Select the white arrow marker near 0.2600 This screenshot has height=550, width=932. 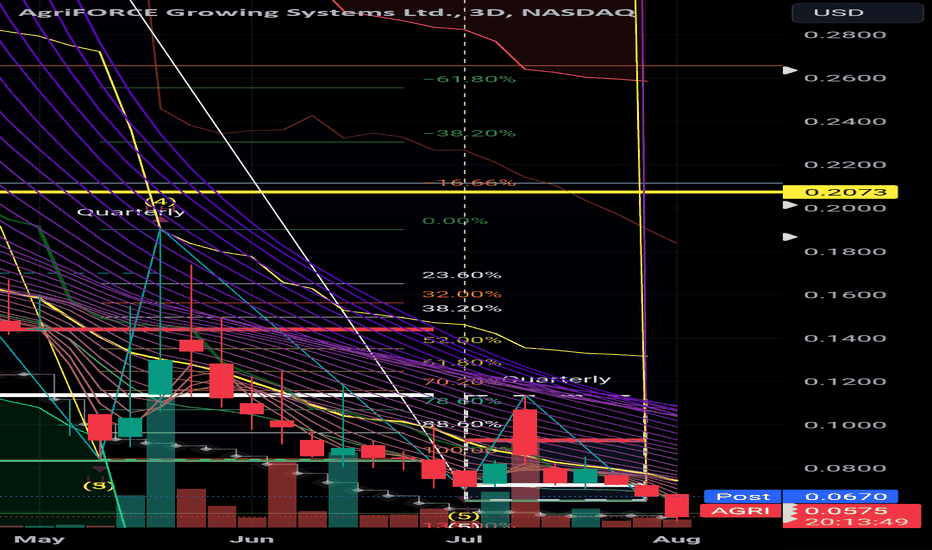(x=790, y=70)
